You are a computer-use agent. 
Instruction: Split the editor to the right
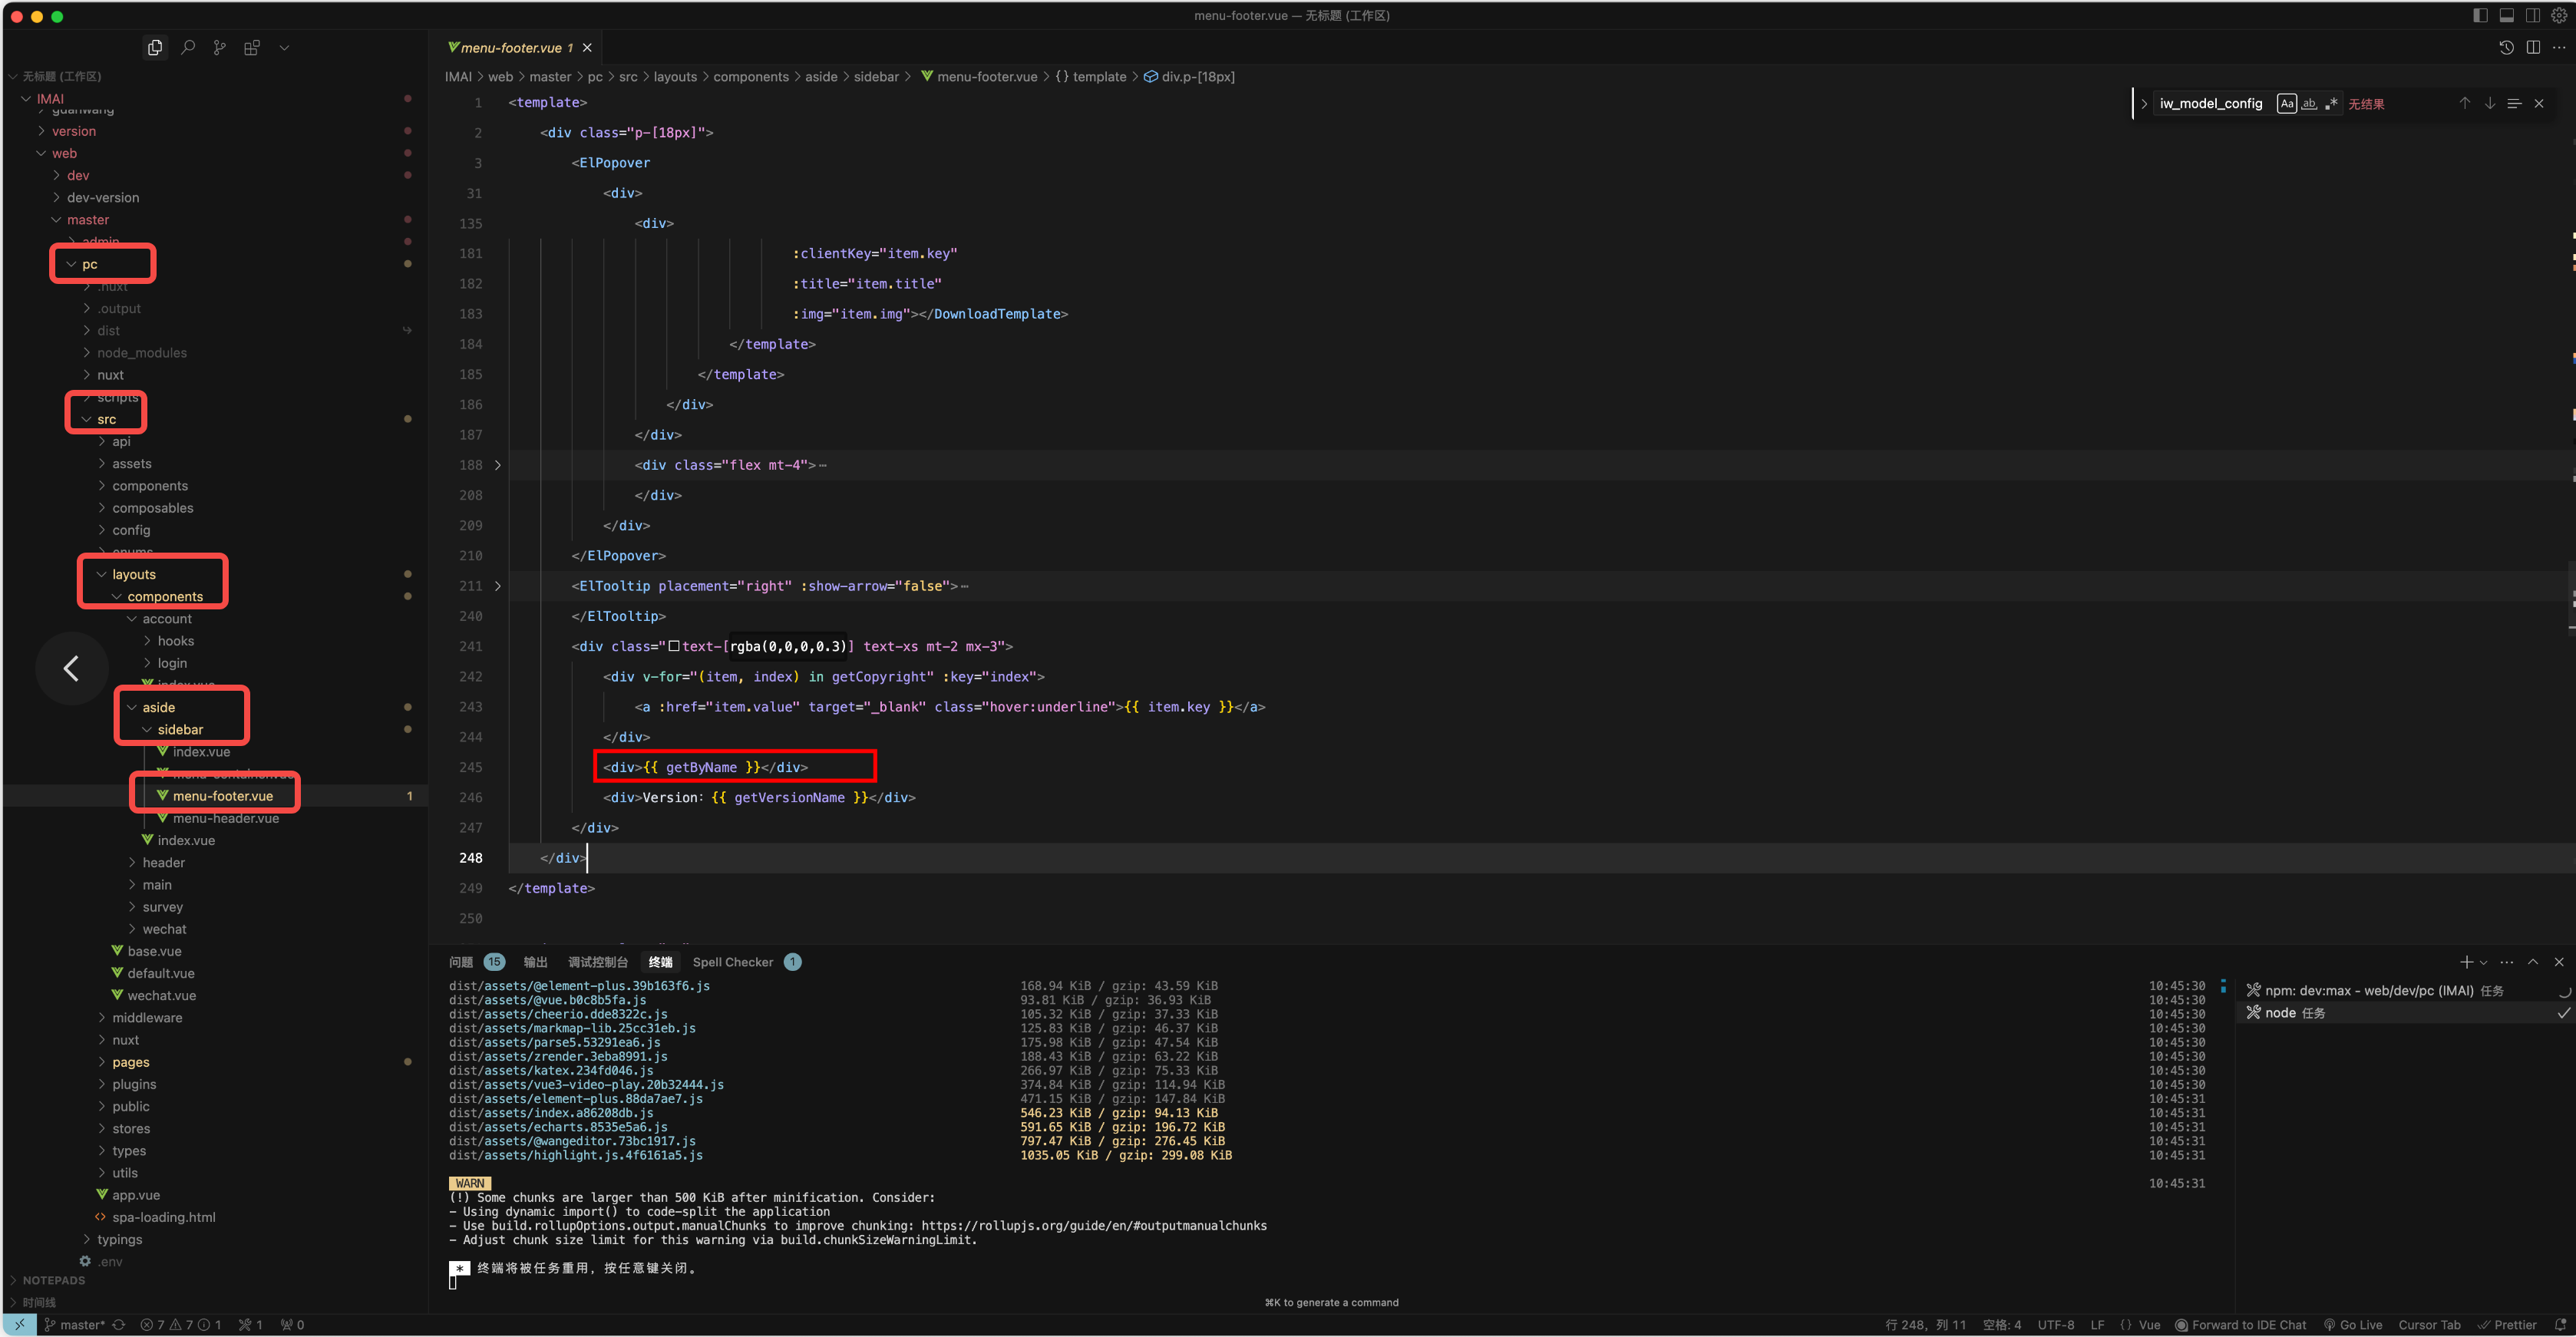2533,47
